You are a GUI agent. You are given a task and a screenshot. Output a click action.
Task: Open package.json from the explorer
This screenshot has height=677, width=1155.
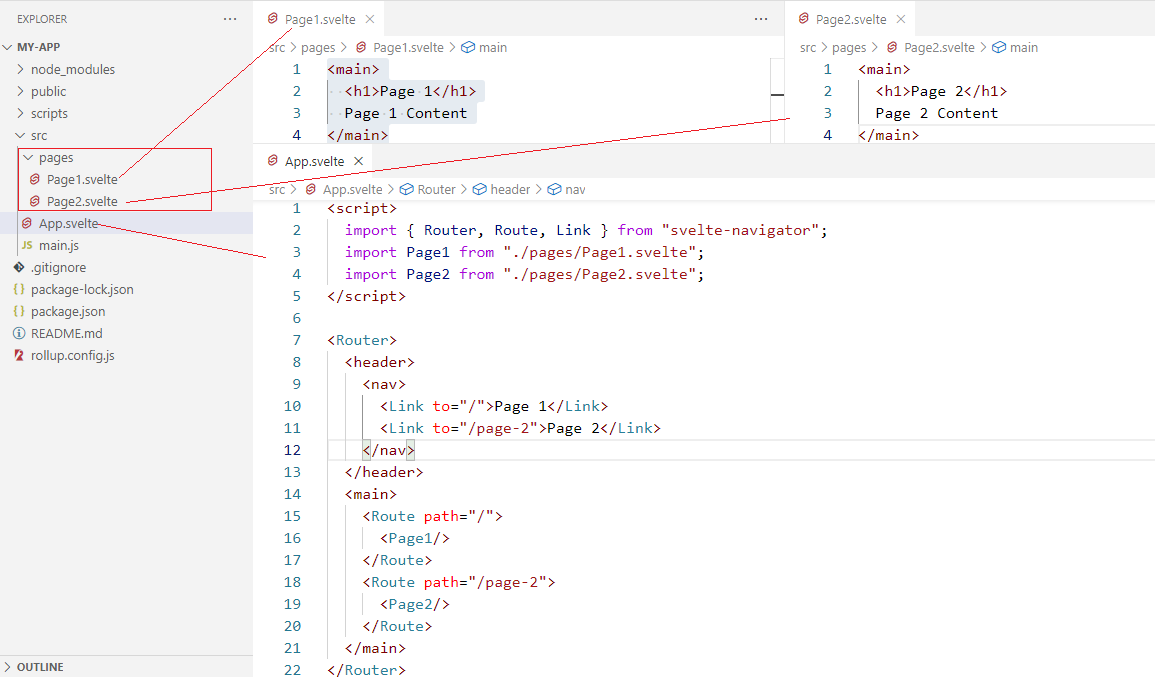pos(68,311)
